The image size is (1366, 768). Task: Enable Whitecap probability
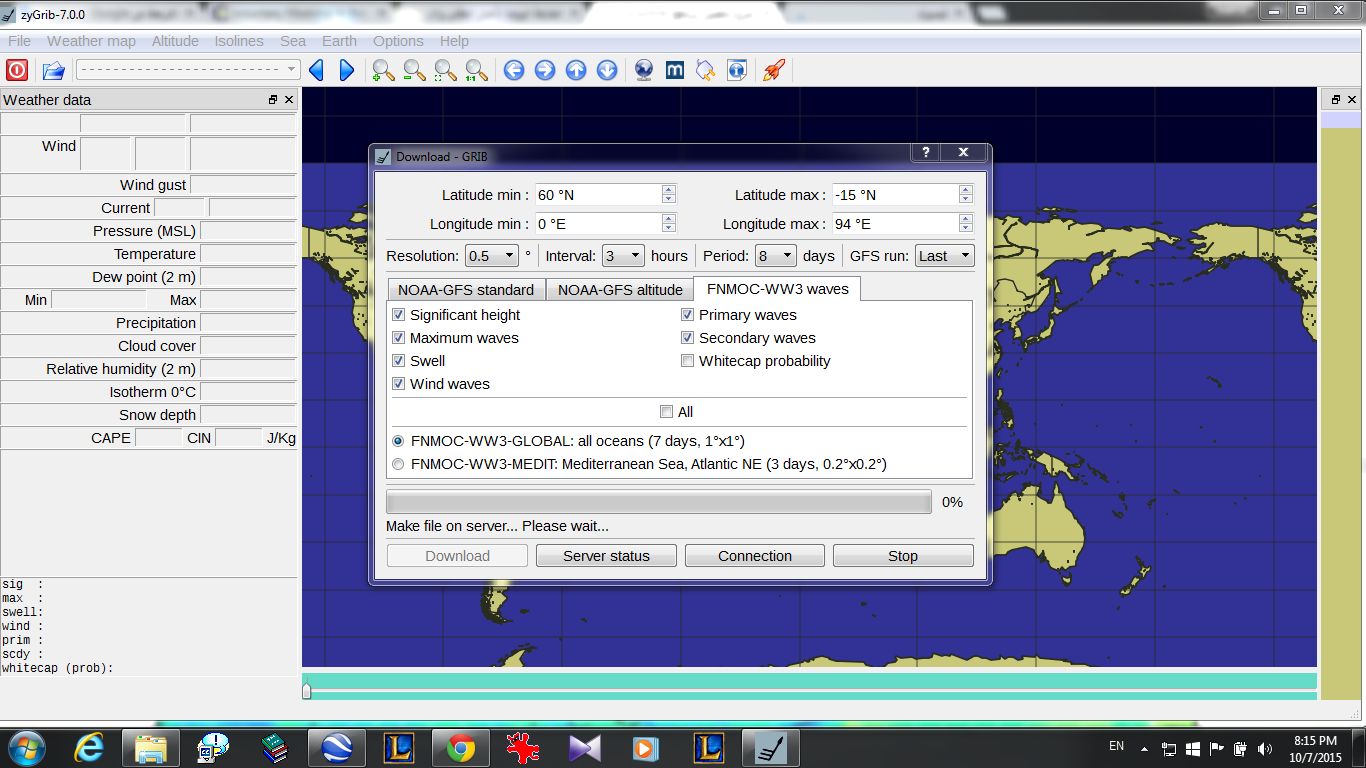point(688,361)
